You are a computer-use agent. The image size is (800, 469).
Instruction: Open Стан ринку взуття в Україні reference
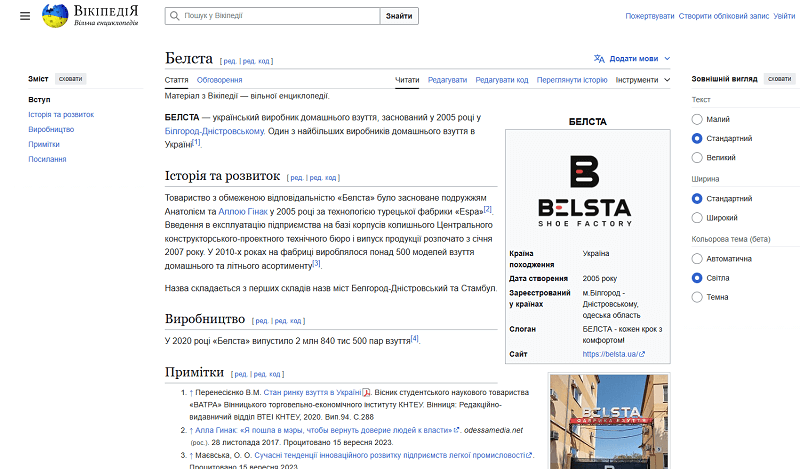pos(312,392)
